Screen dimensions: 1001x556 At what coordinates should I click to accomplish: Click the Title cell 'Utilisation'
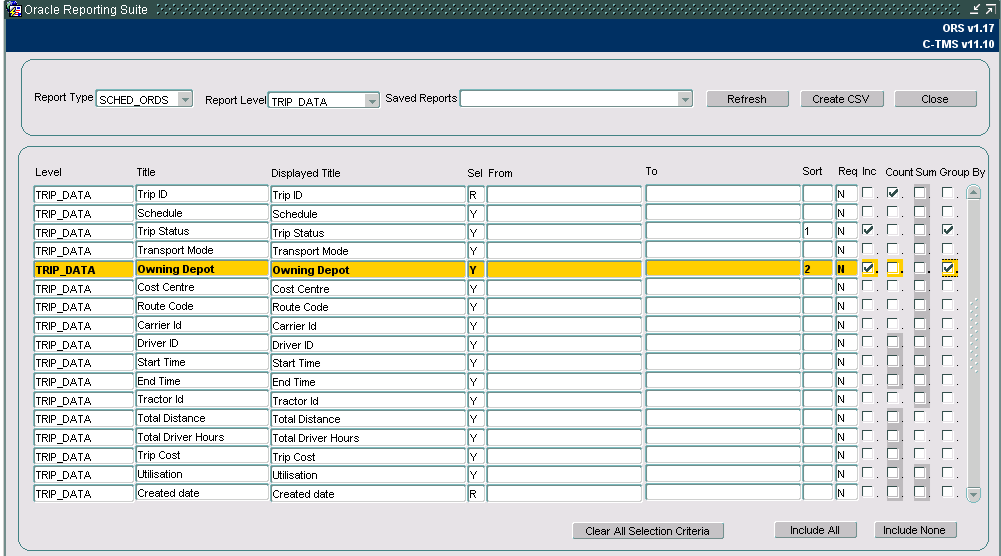pos(202,474)
